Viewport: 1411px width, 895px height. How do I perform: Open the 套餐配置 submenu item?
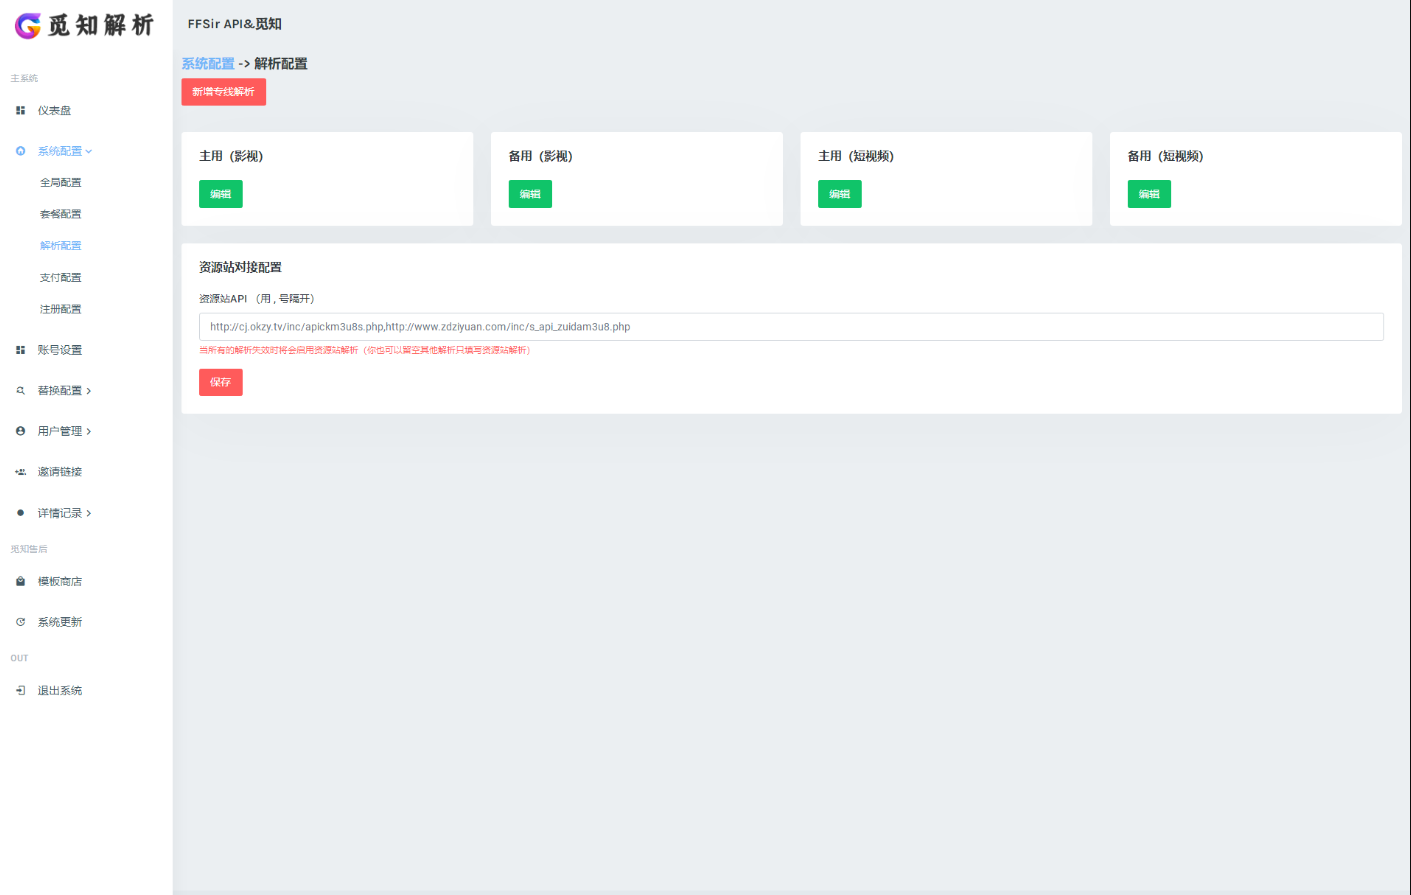61,214
